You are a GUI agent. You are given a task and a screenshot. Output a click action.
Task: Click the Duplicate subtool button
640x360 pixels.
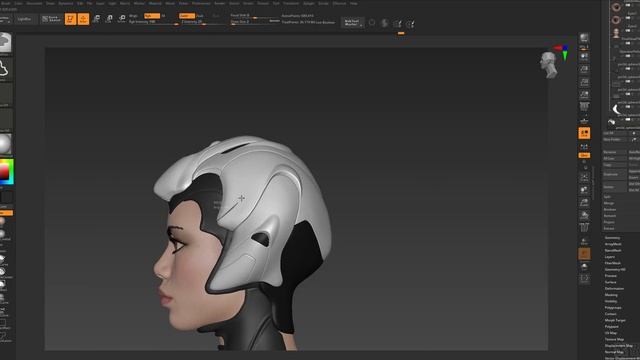click(614, 174)
